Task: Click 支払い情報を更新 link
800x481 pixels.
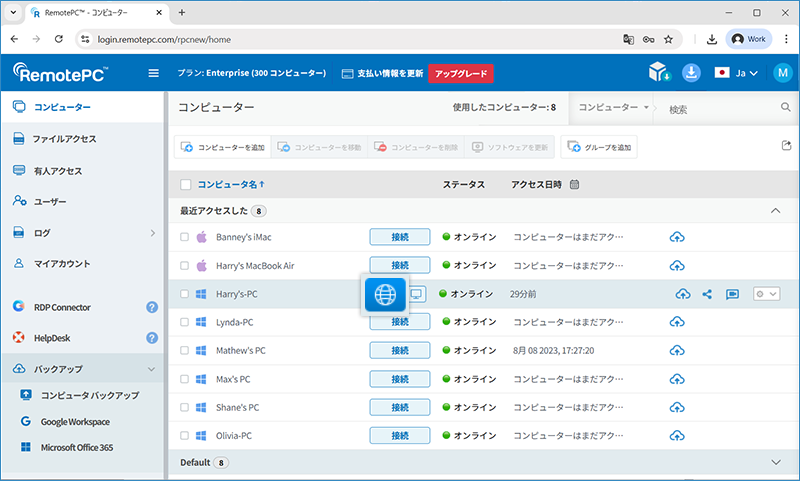Action: (383, 73)
